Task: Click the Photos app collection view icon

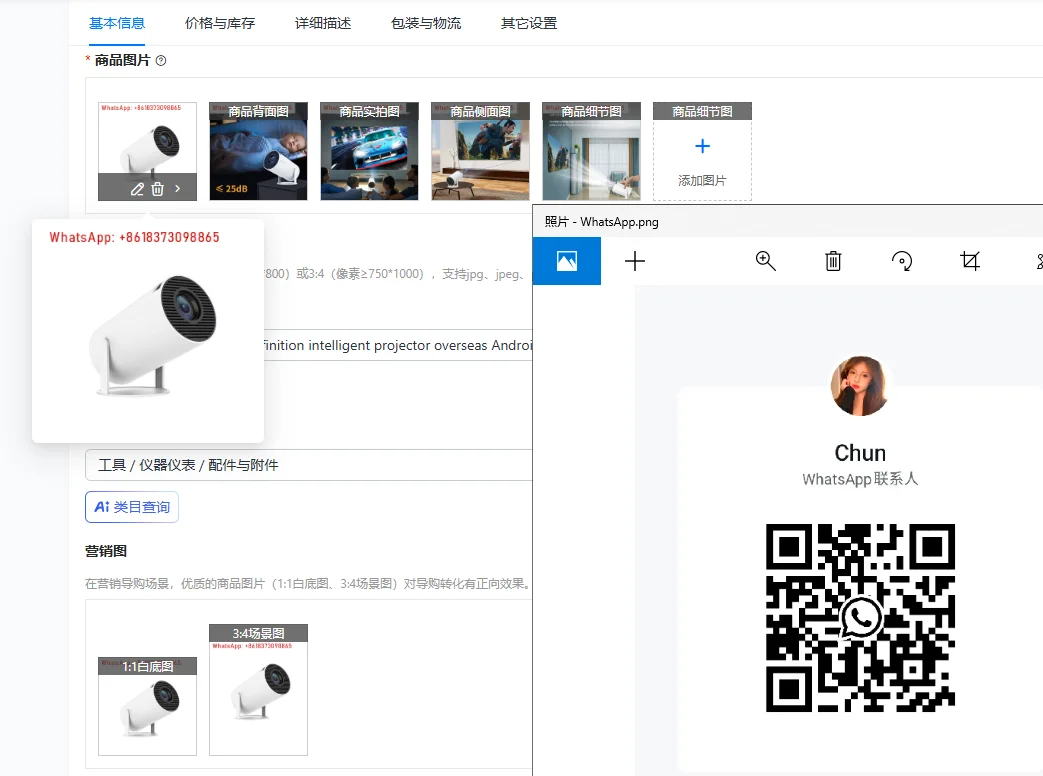Action: coord(567,261)
